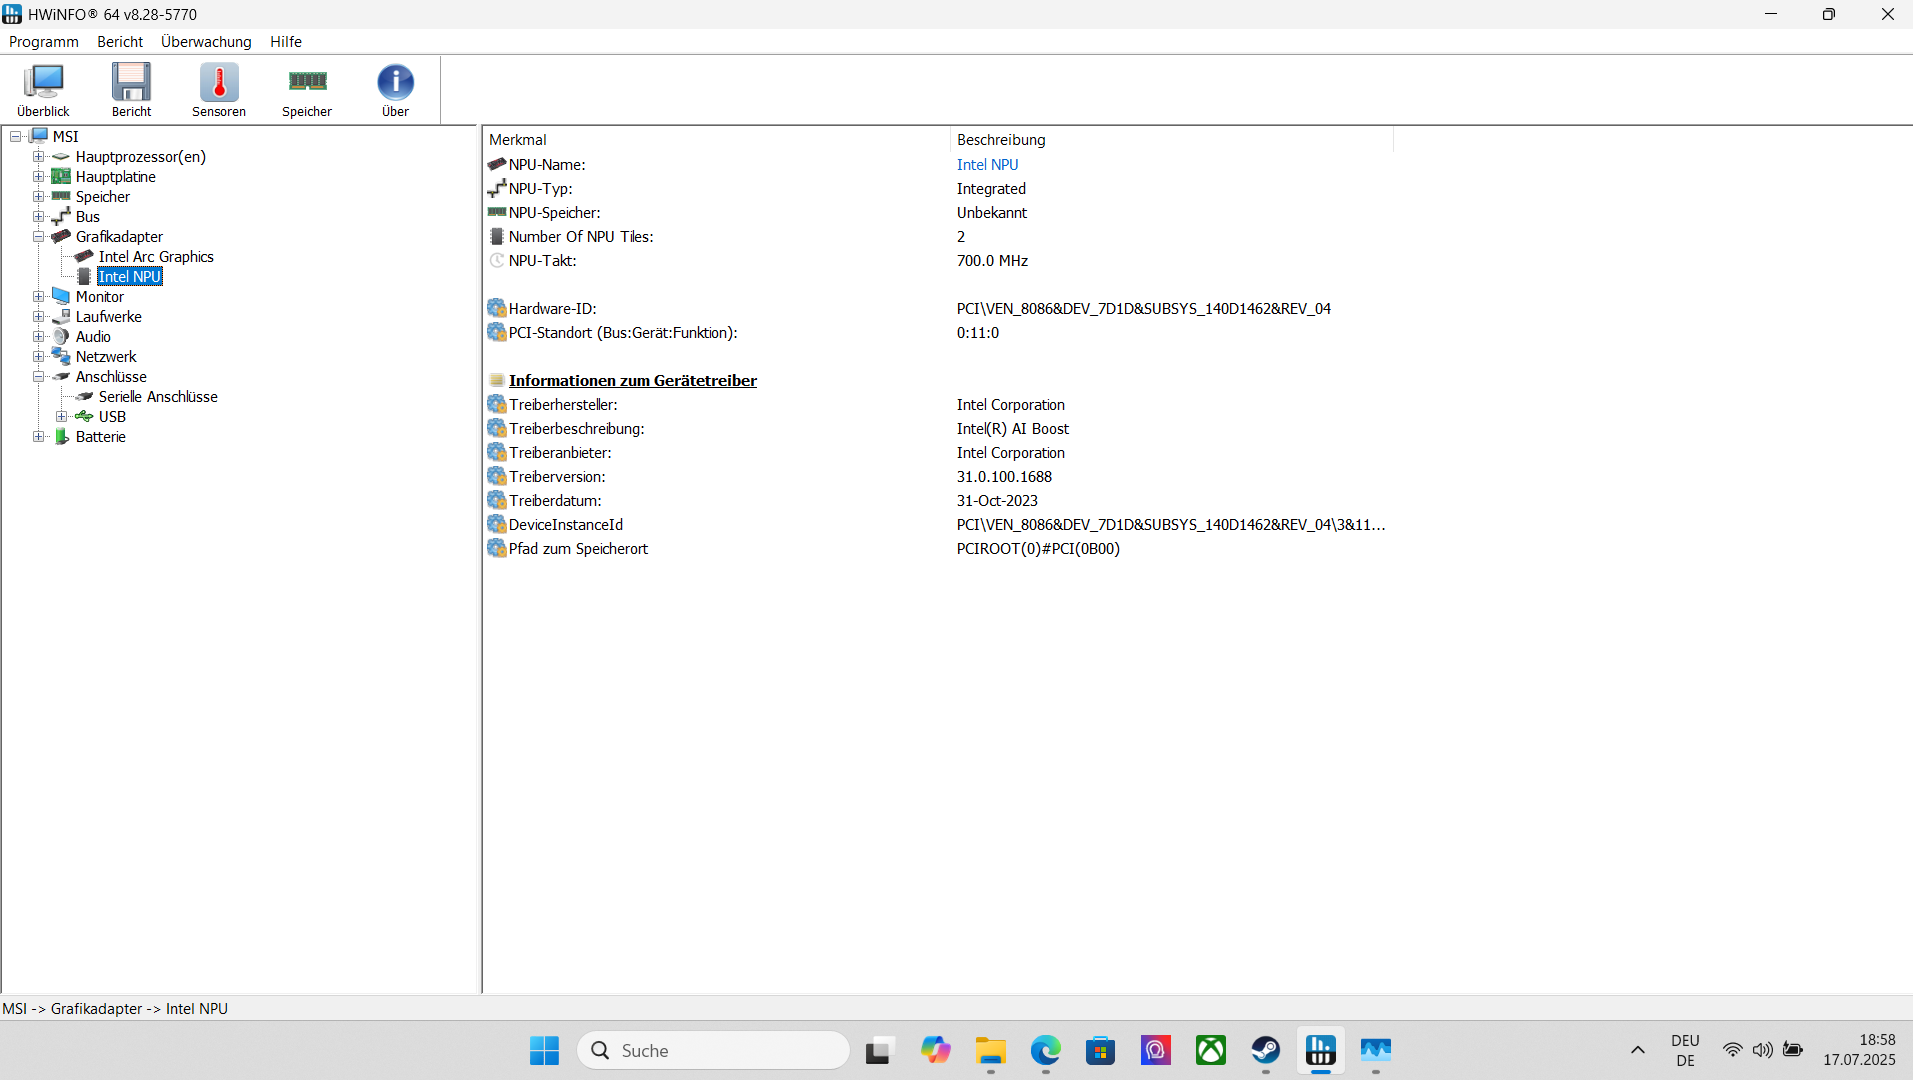The width and height of the screenshot is (1913, 1080).
Task: Click the NPU-Speicher row icon
Action: [x=497, y=212]
